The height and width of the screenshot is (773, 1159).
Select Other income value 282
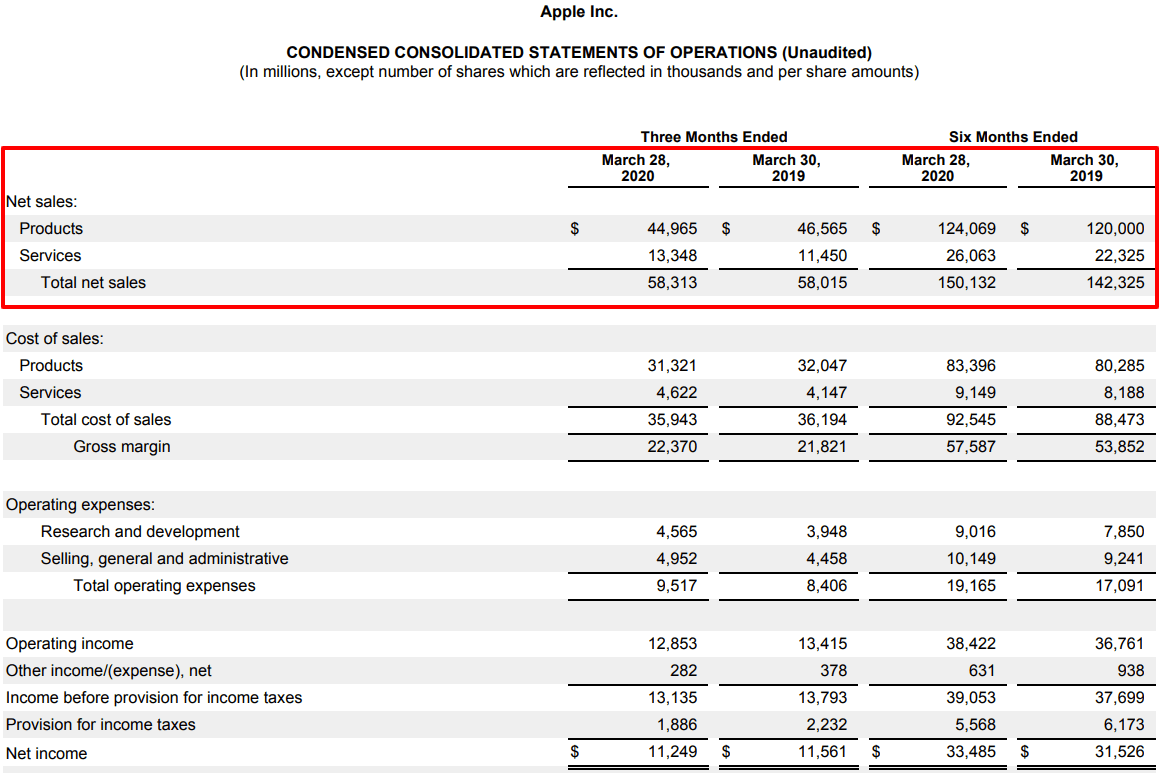click(x=683, y=671)
